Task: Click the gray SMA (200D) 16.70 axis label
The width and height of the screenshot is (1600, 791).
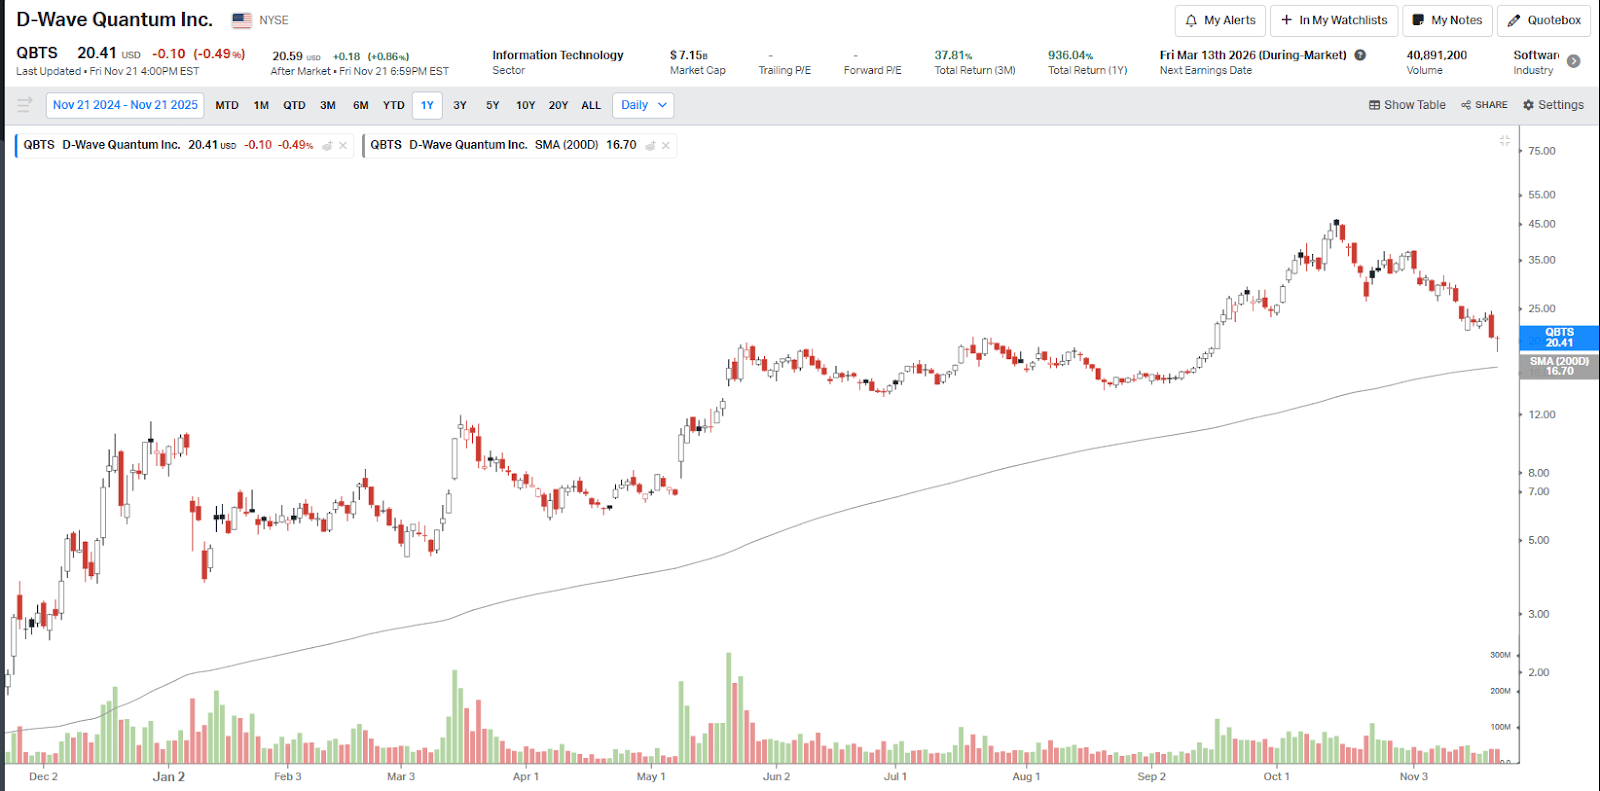Action: coord(1559,366)
